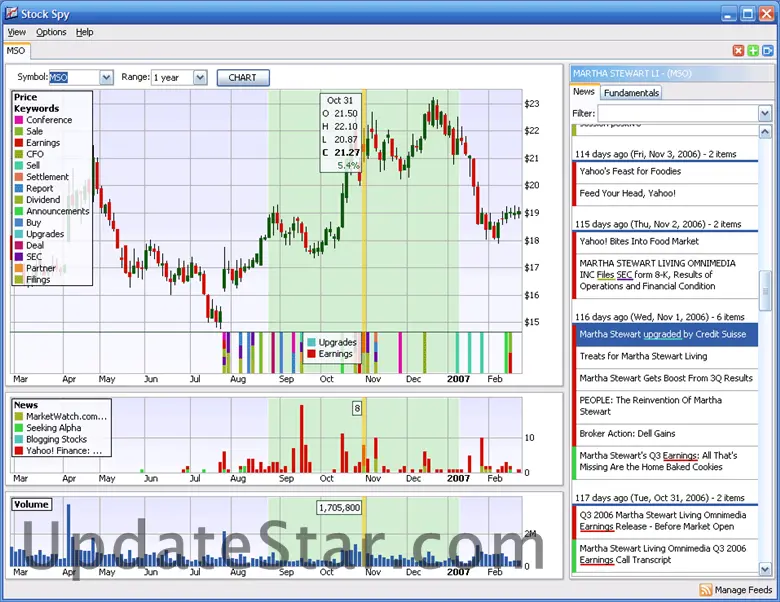Viewport: 780px width, 602px height.
Task: Open "Treats for Martha Stewart Living" item
Action: coord(665,357)
